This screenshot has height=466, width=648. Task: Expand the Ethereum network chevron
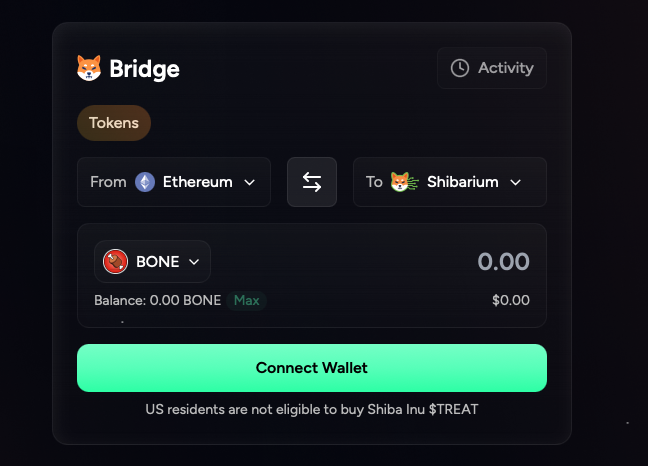tap(250, 182)
